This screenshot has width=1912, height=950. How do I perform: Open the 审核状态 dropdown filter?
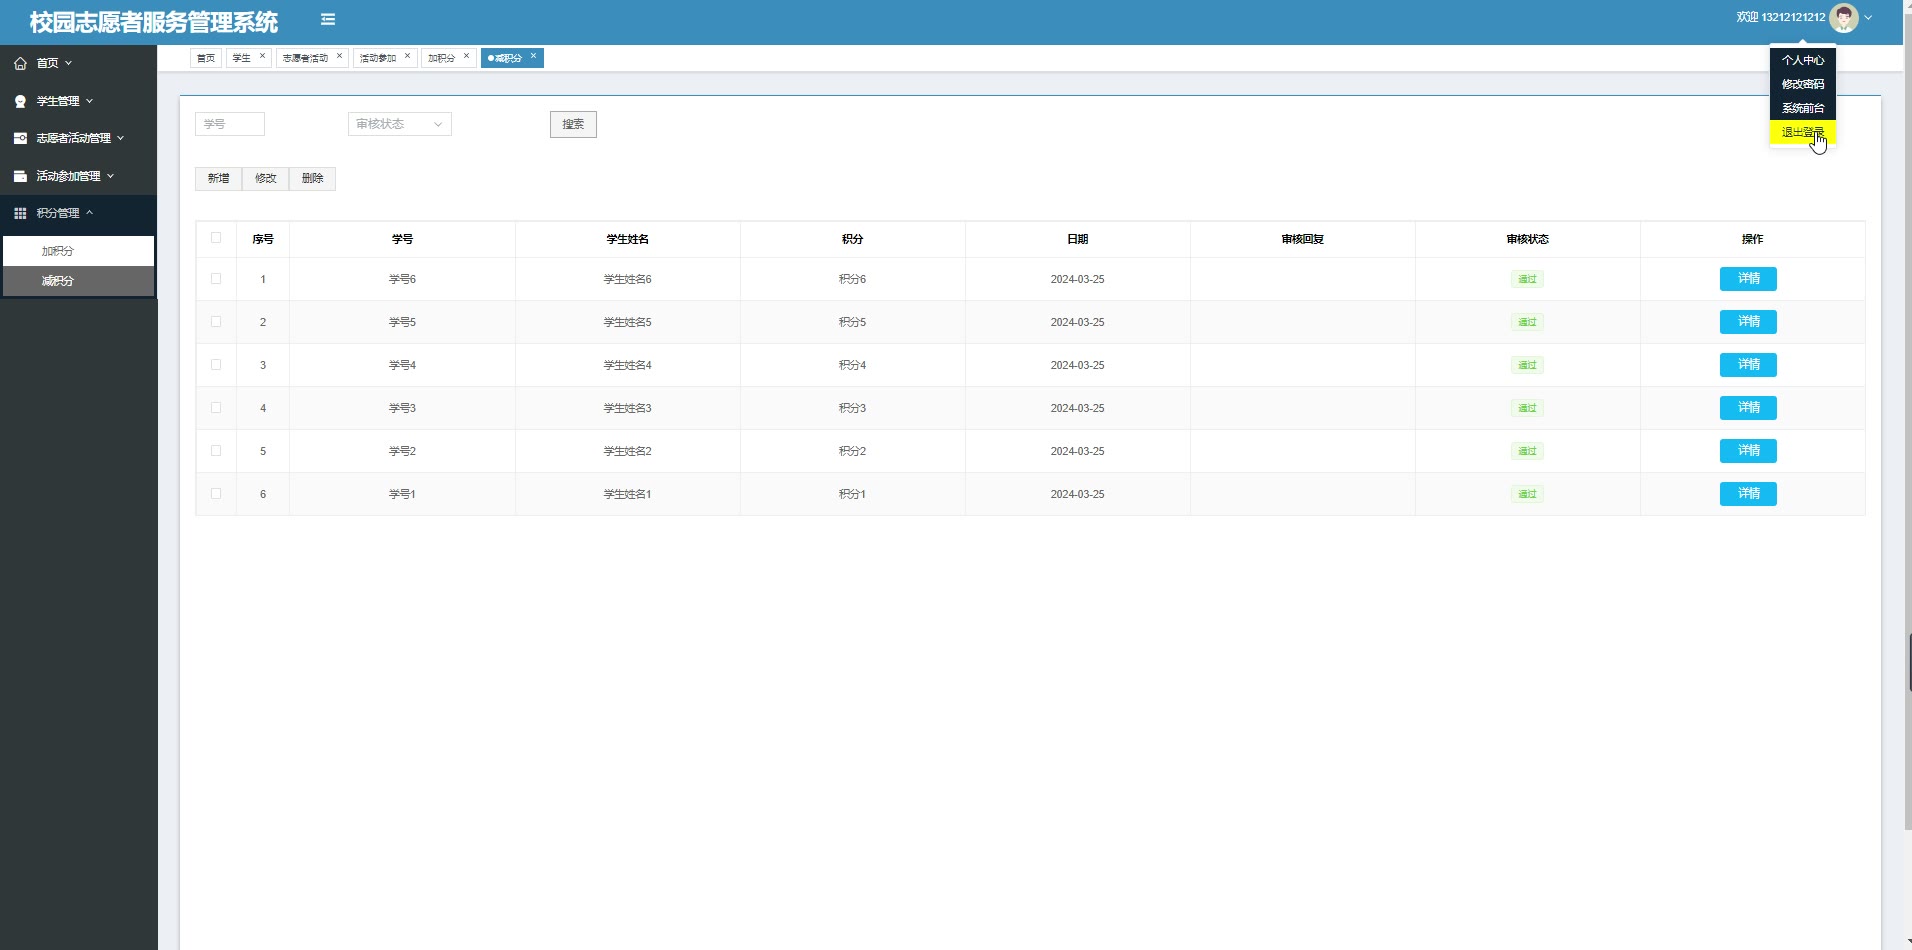[x=399, y=124]
